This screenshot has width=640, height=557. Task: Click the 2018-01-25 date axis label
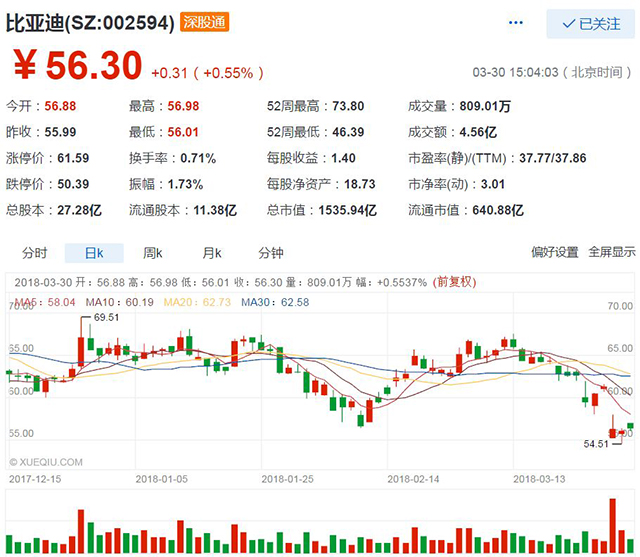point(287,479)
